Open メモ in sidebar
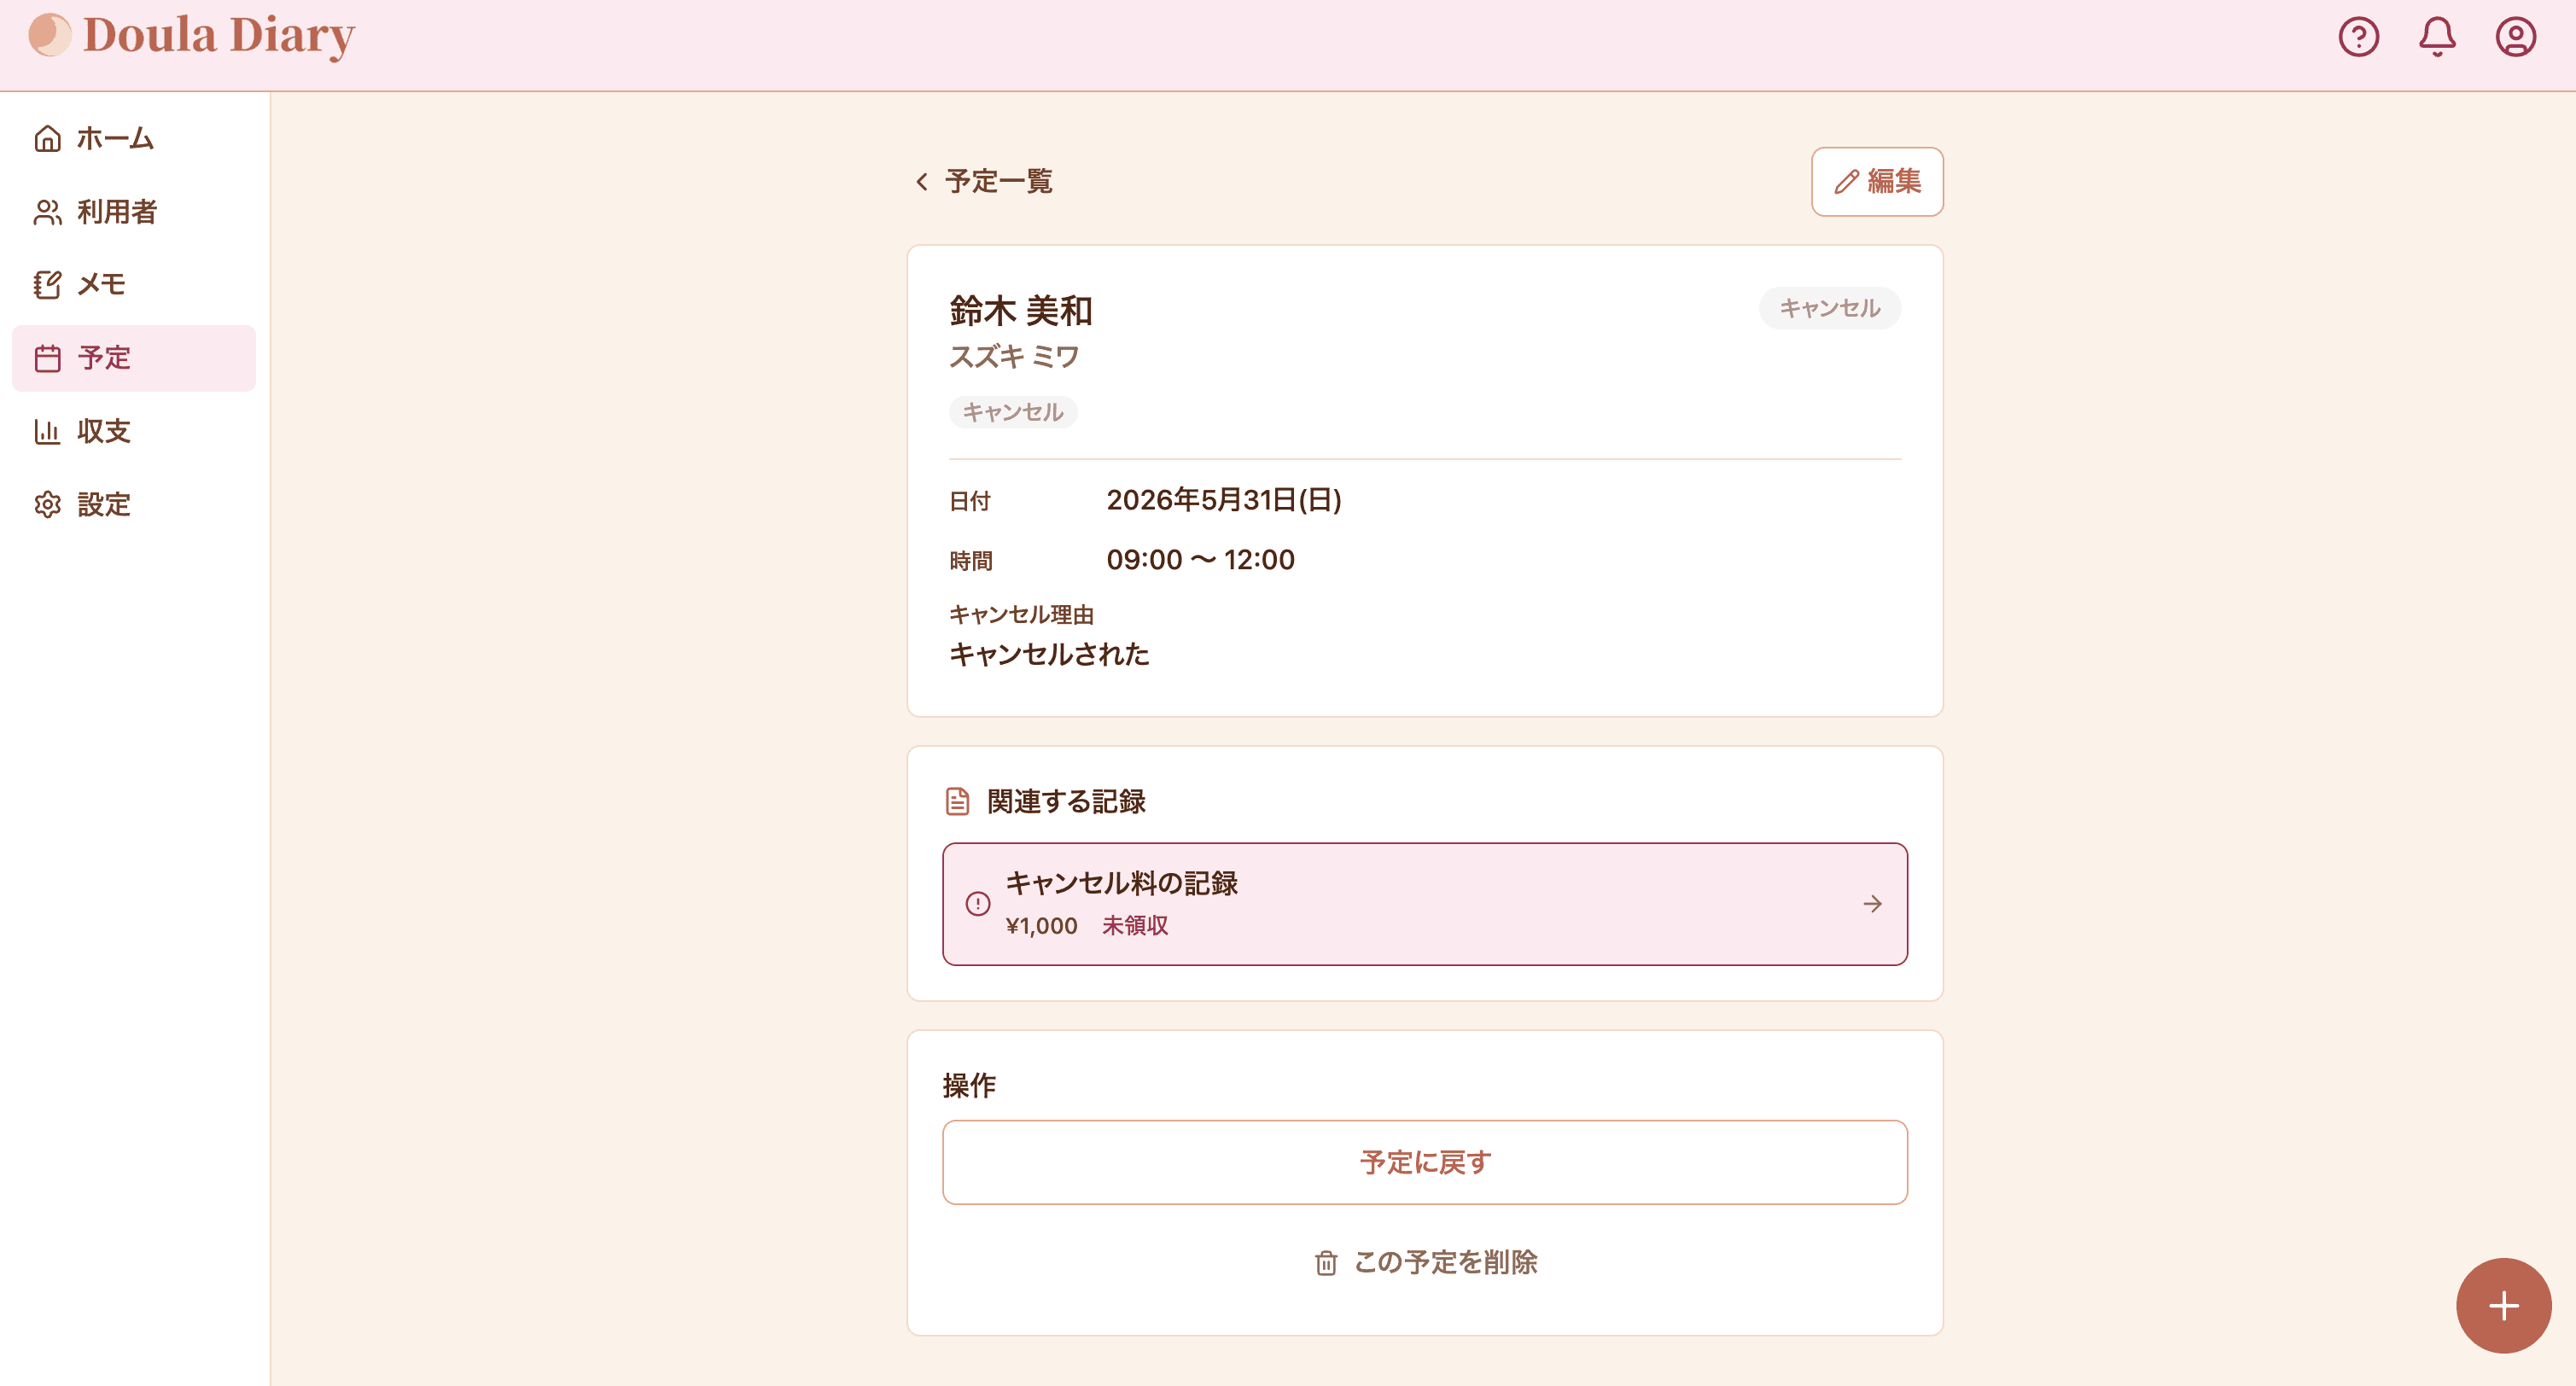The width and height of the screenshot is (2576, 1386). click(134, 285)
